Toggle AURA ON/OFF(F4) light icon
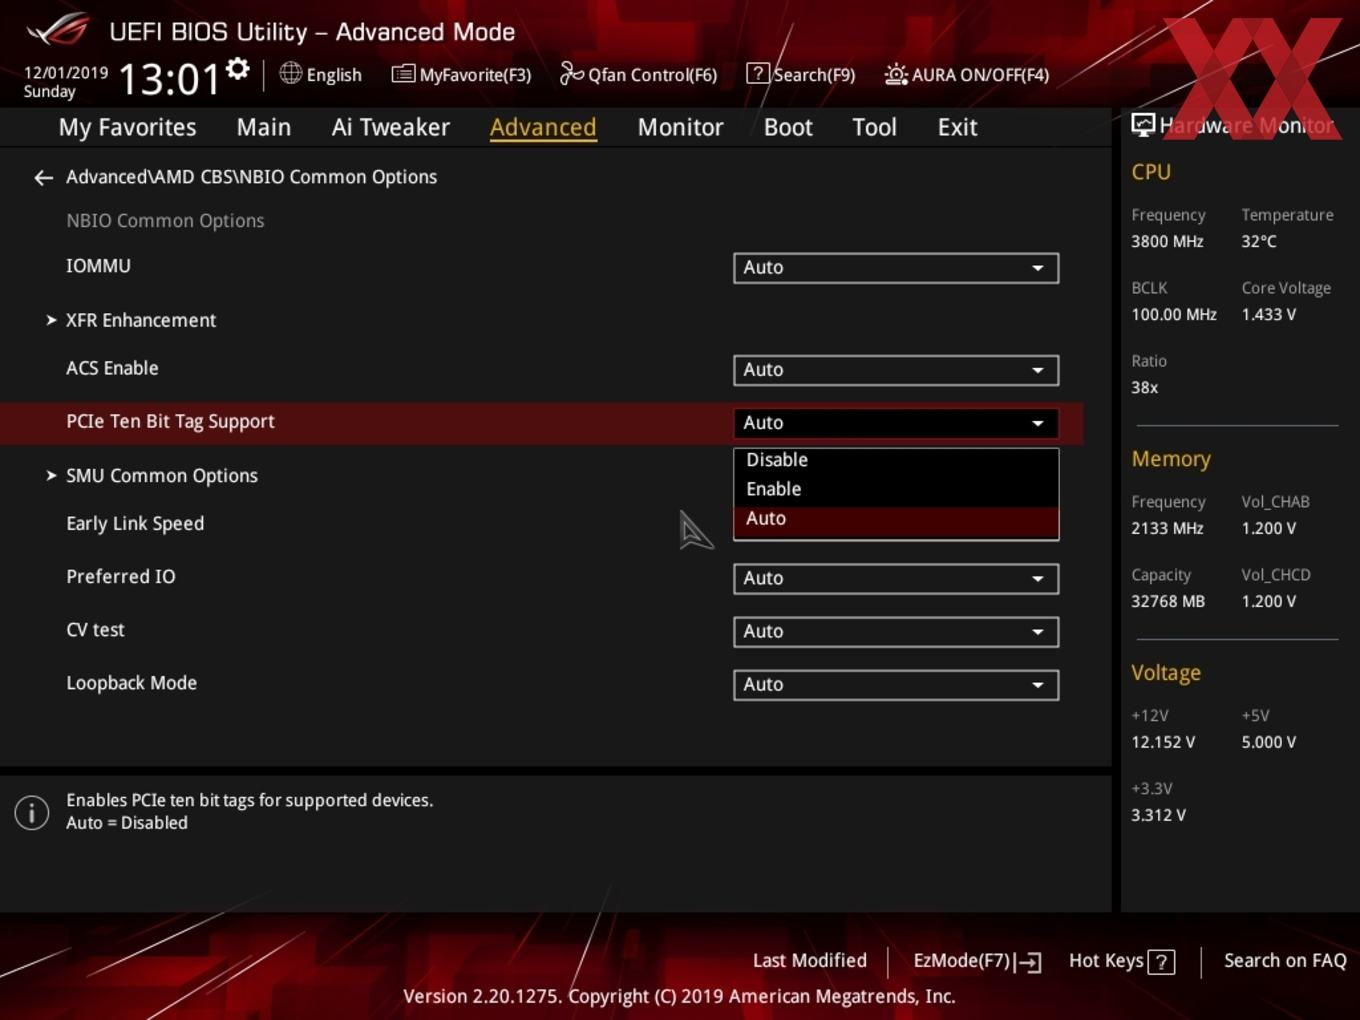This screenshot has width=1360, height=1020. [896, 74]
